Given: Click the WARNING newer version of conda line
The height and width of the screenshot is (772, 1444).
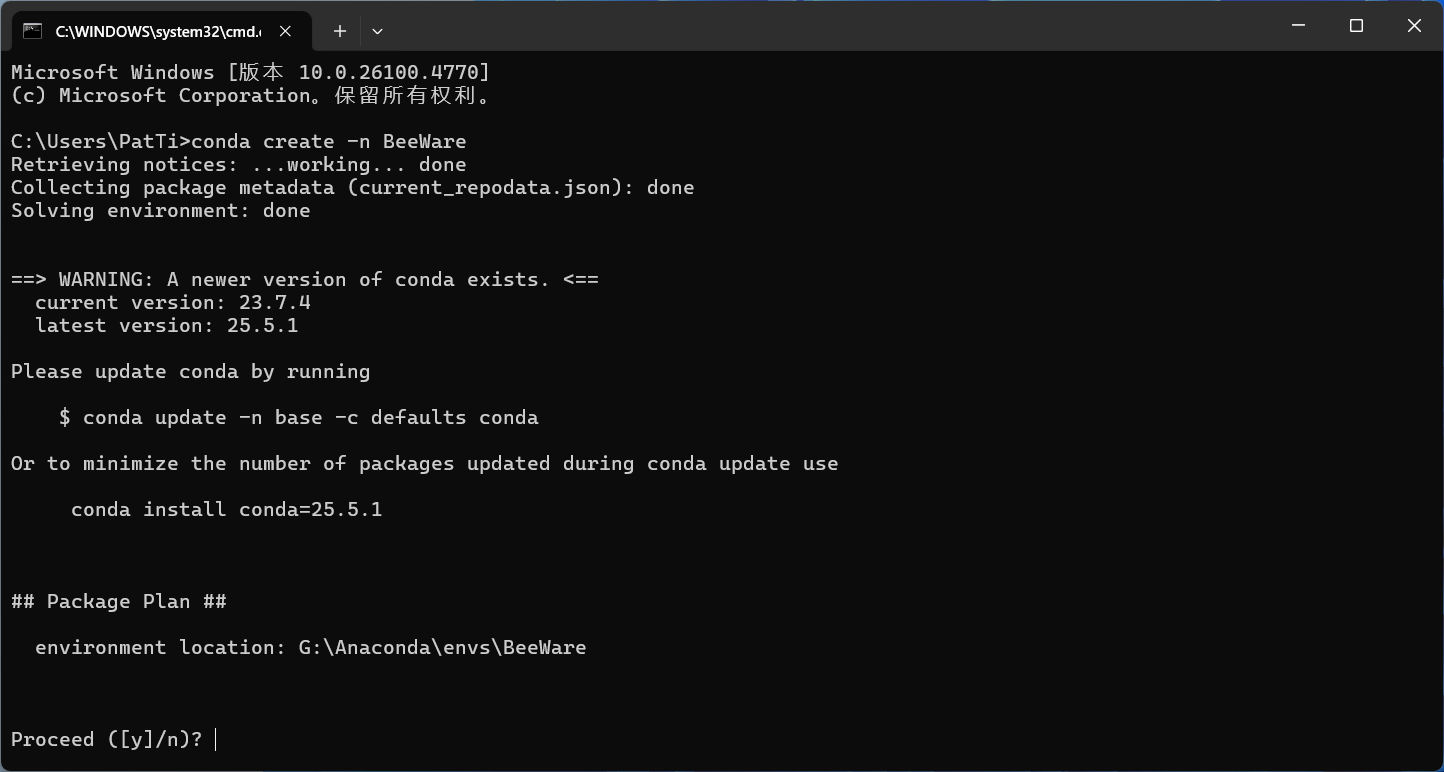Looking at the screenshot, I should pos(305,280).
